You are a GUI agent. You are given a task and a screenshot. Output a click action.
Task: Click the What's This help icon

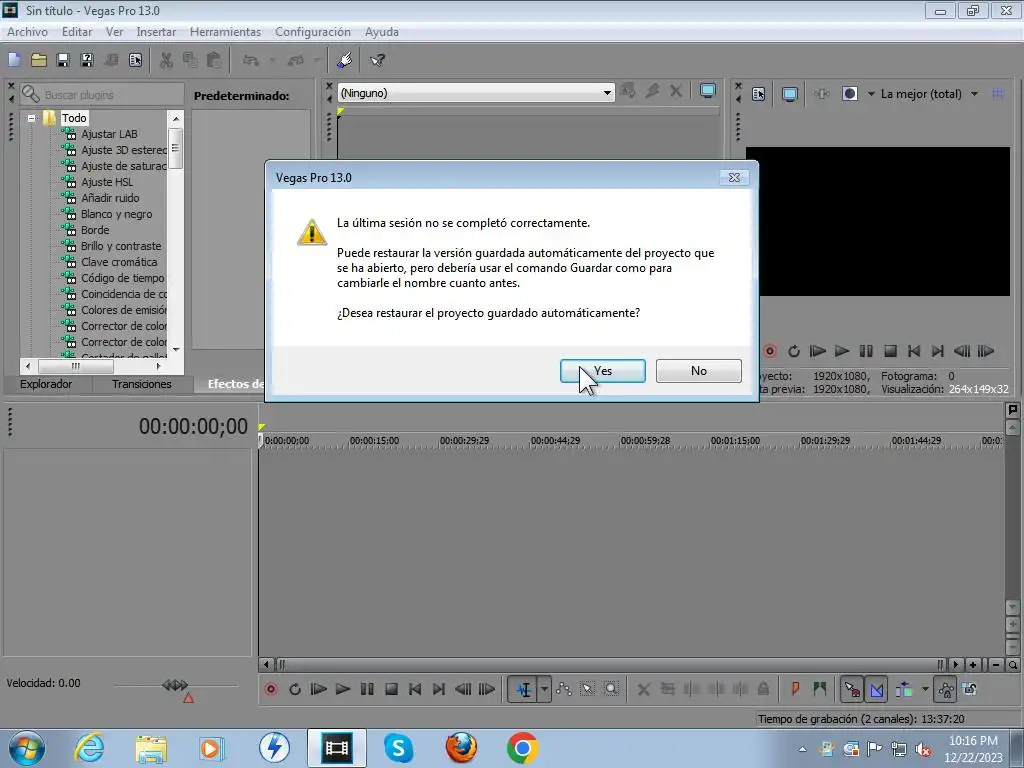[x=377, y=60]
